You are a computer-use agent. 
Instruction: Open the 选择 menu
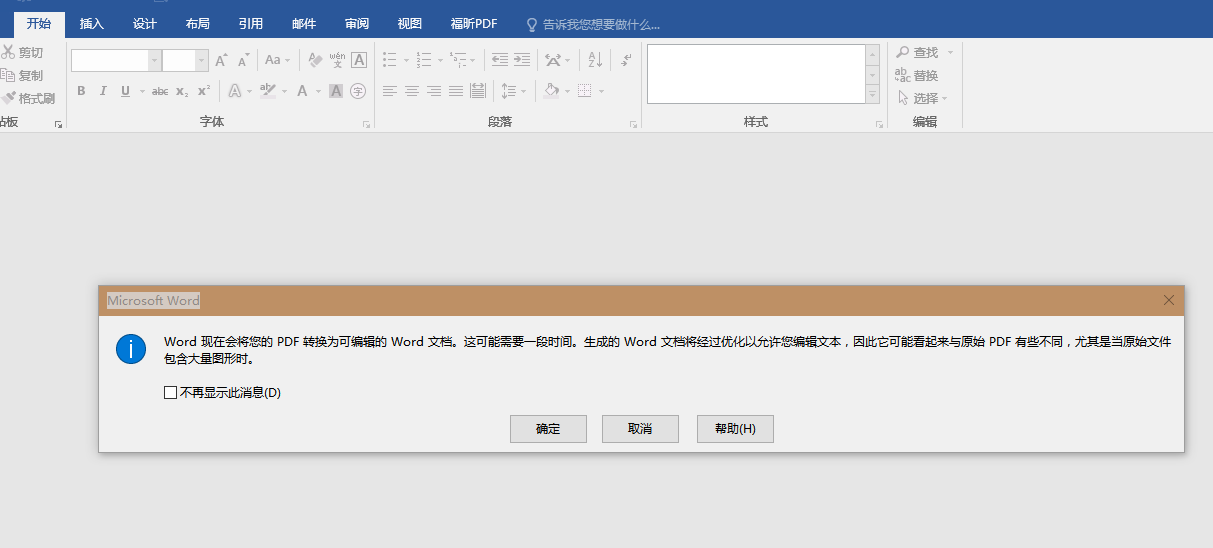click(922, 98)
